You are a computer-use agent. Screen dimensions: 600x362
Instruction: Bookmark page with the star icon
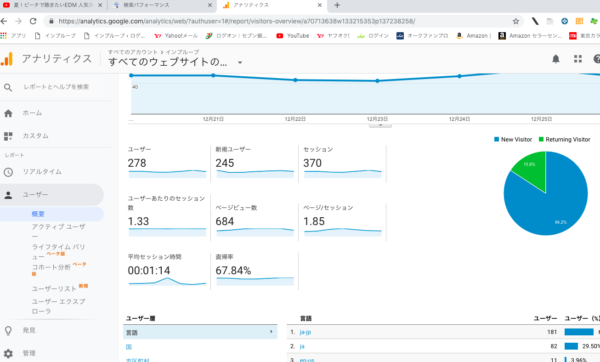pos(516,21)
